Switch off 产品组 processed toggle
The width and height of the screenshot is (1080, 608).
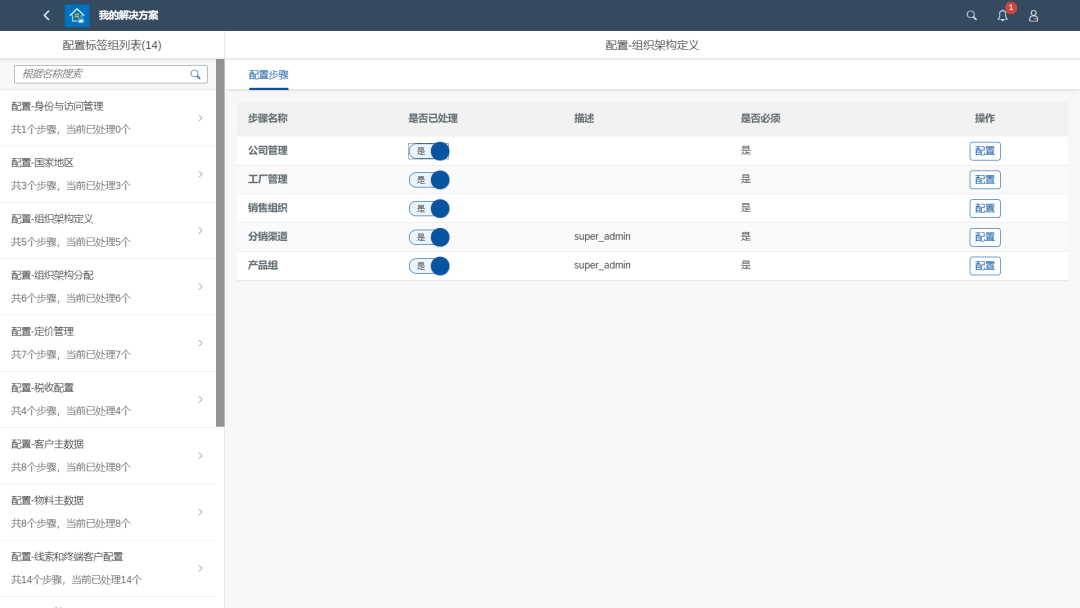(429, 266)
